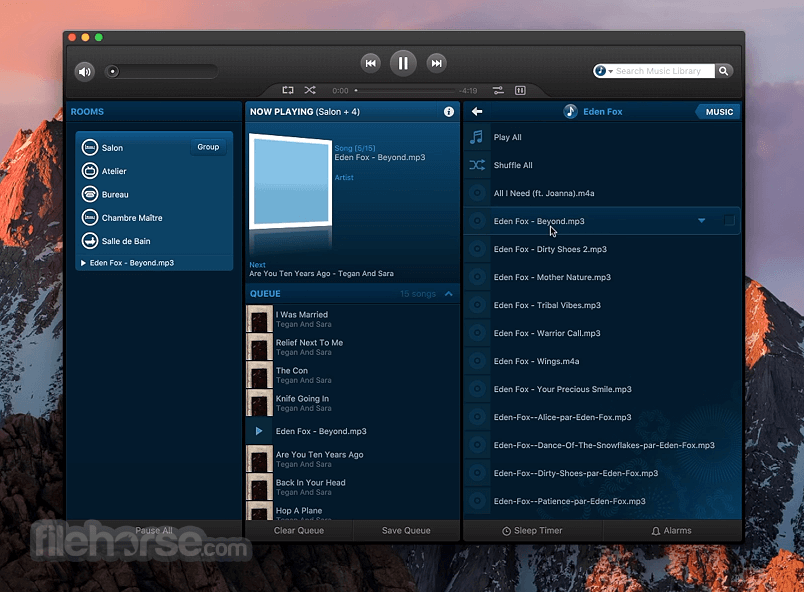
Task: Click Clear Queue button
Action: [x=299, y=530]
